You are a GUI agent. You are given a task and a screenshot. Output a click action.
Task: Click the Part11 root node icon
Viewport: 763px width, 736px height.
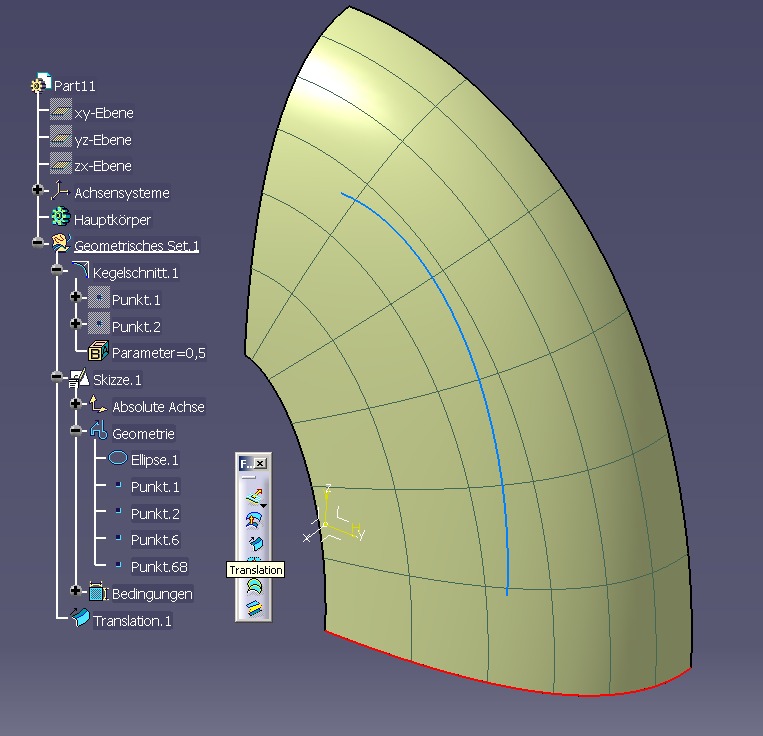(x=41, y=83)
